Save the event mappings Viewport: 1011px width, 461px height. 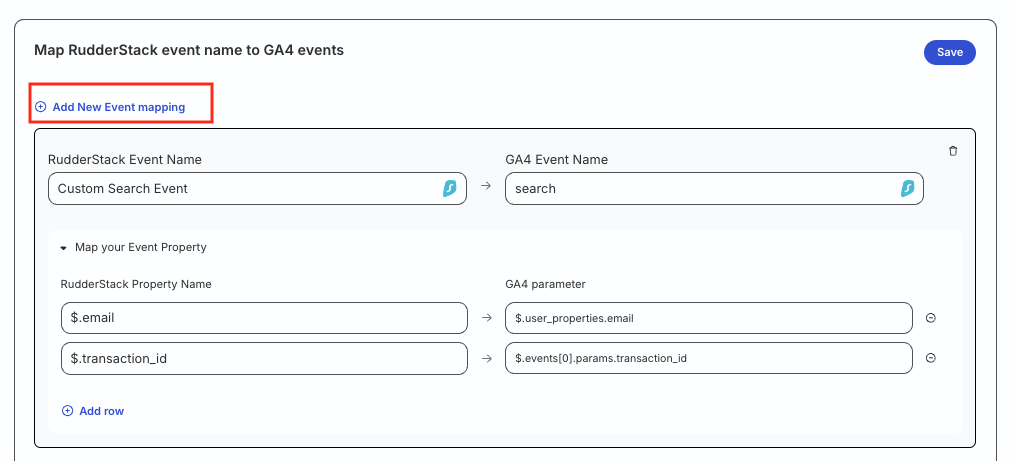pyautogui.click(x=950, y=52)
